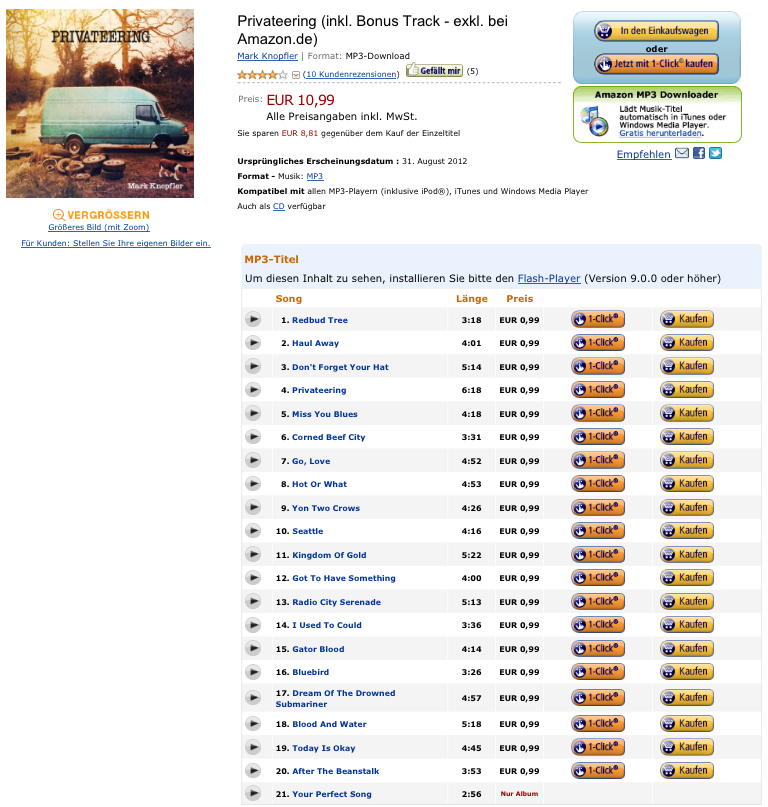The height and width of the screenshot is (807, 768).
Task: Share album on Facebook icon
Action: click(x=699, y=153)
